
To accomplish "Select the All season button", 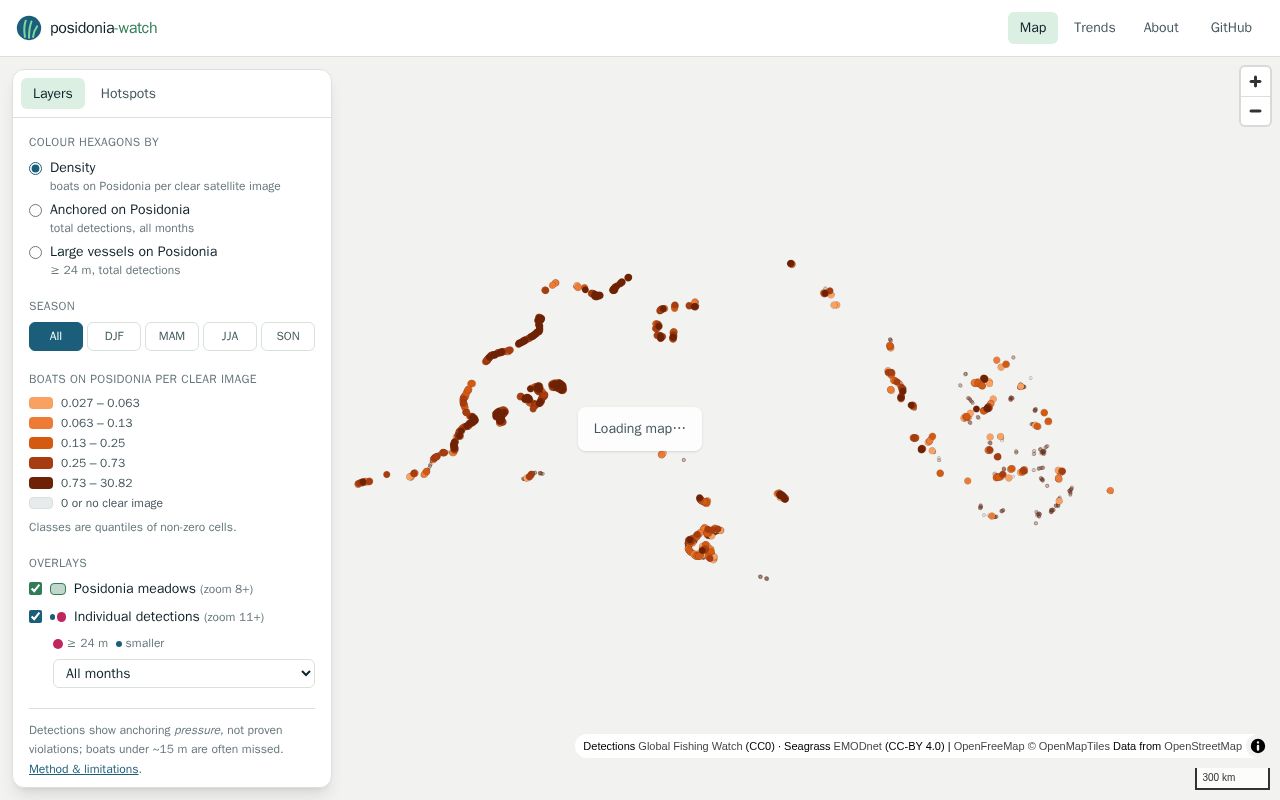I will coord(56,337).
